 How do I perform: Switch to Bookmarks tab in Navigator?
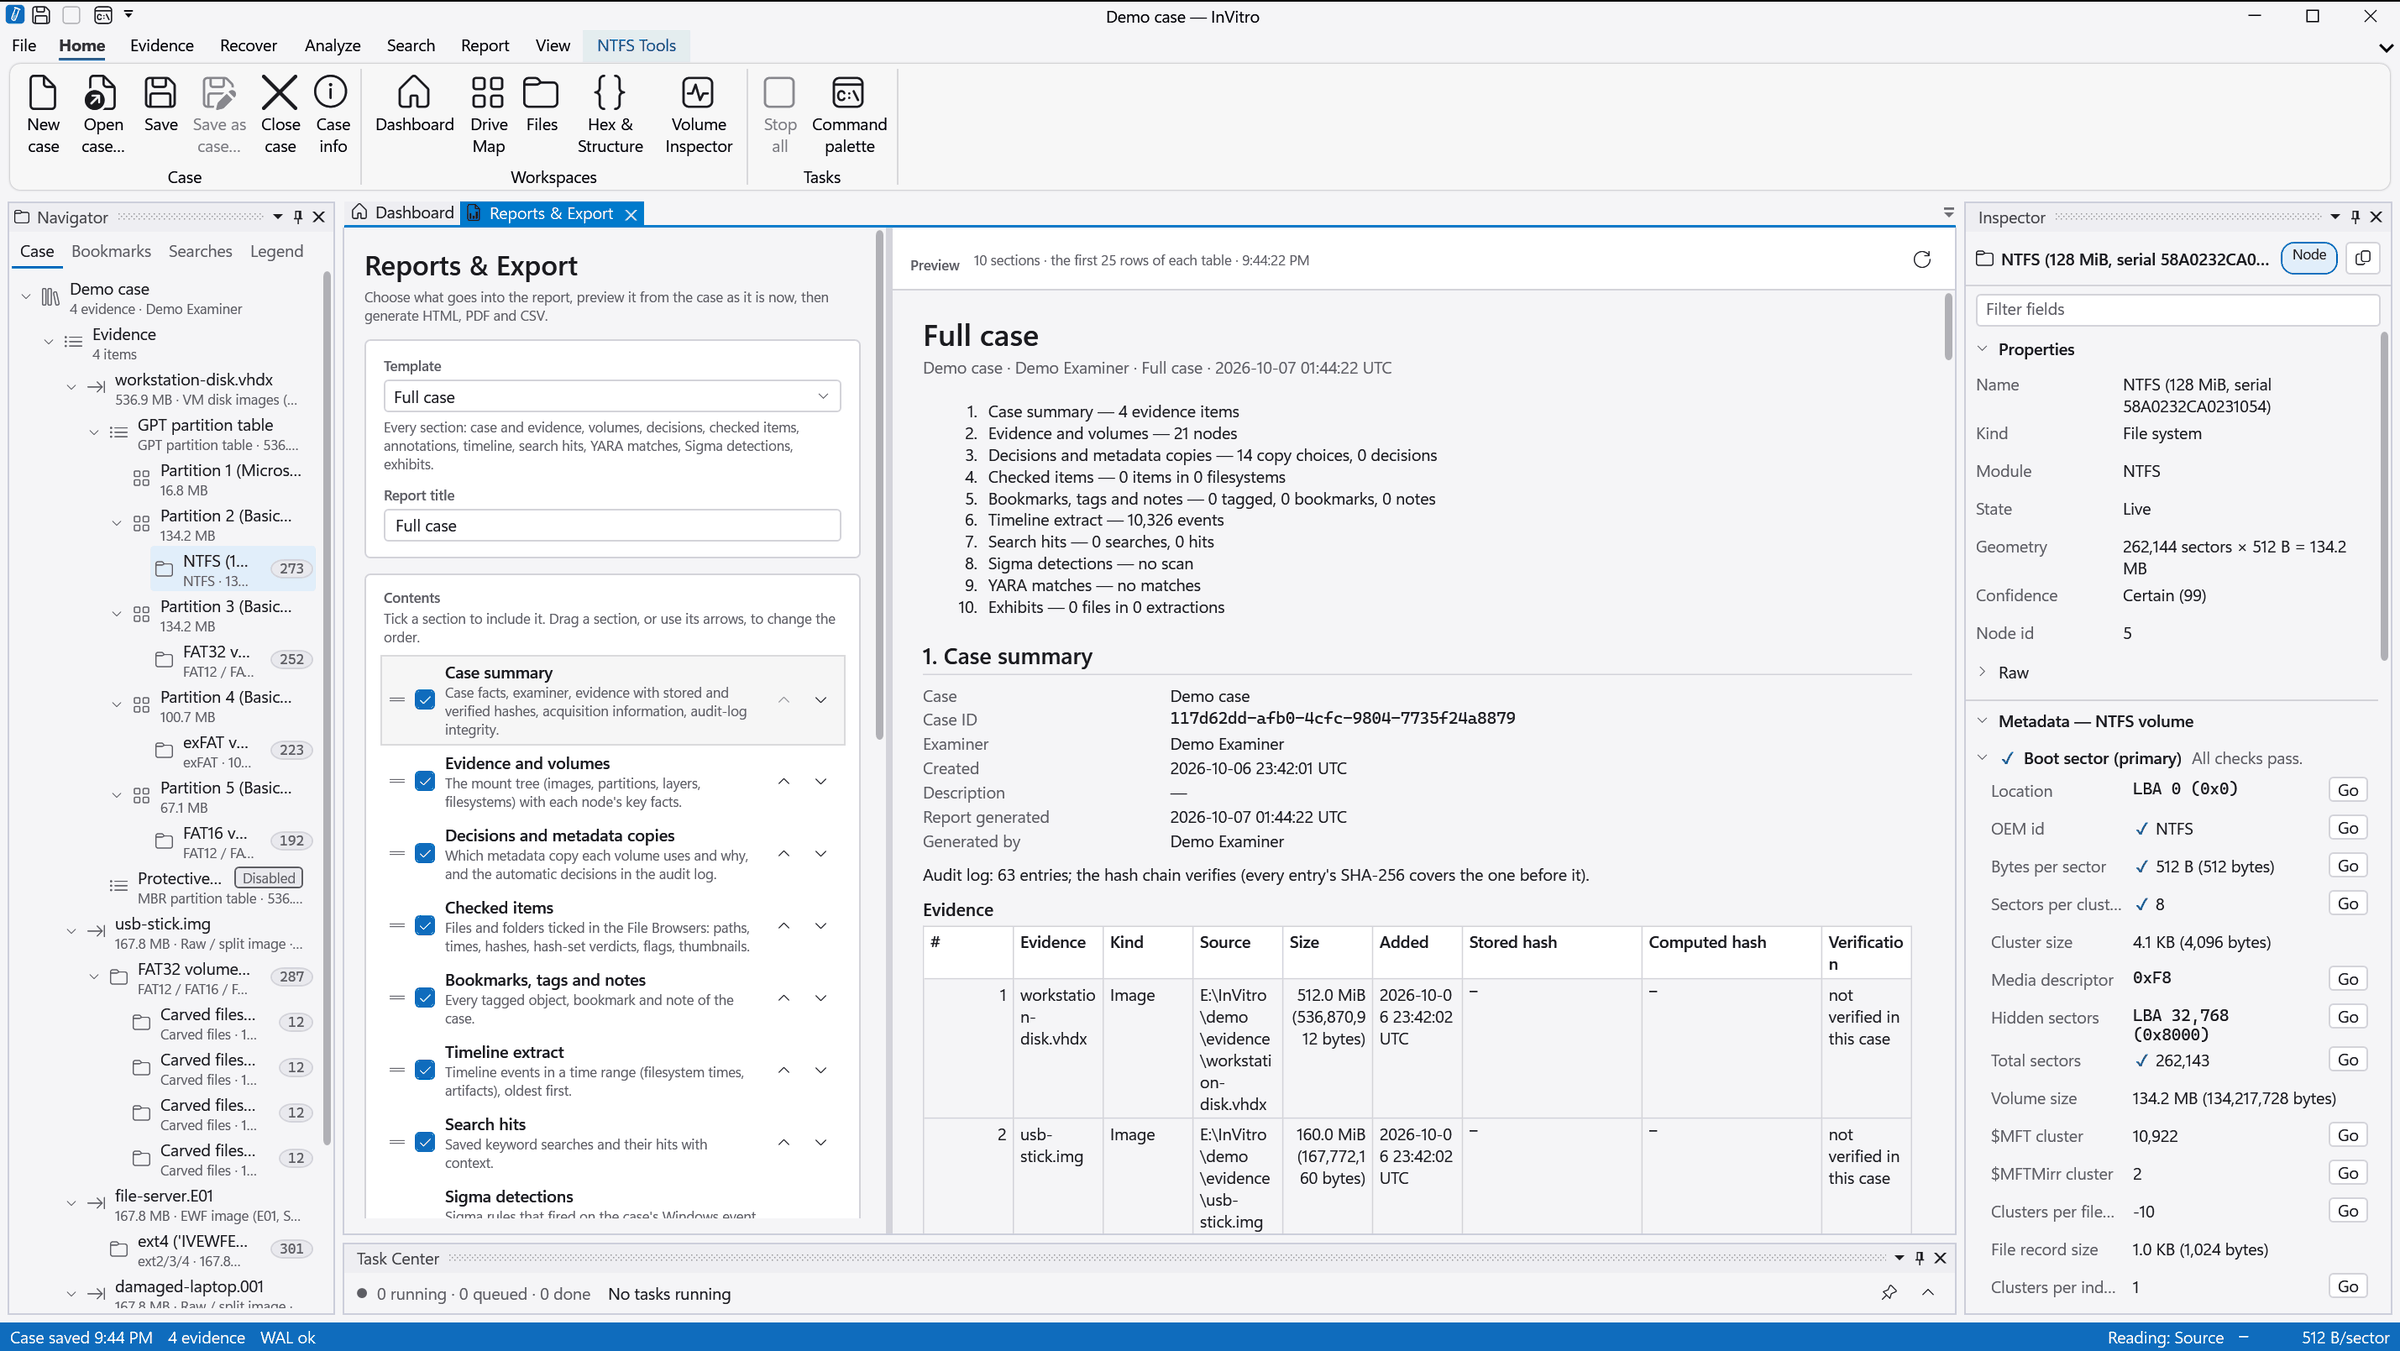point(111,251)
